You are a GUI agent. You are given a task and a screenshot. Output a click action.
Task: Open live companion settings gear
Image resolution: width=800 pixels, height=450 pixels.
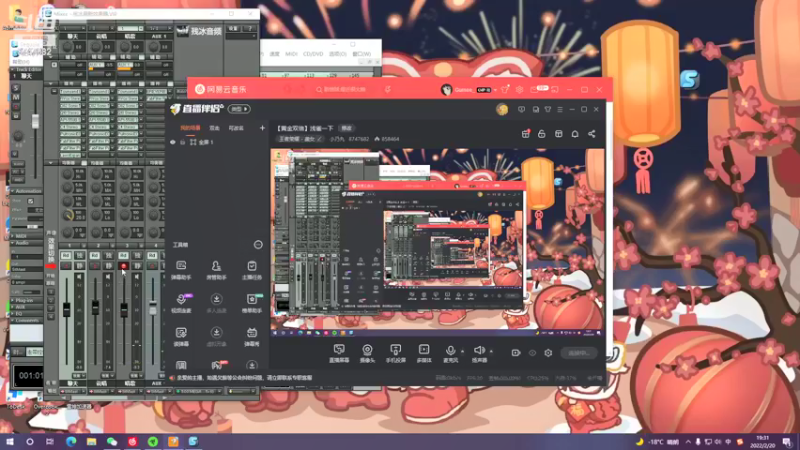pyautogui.click(x=548, y=353)
